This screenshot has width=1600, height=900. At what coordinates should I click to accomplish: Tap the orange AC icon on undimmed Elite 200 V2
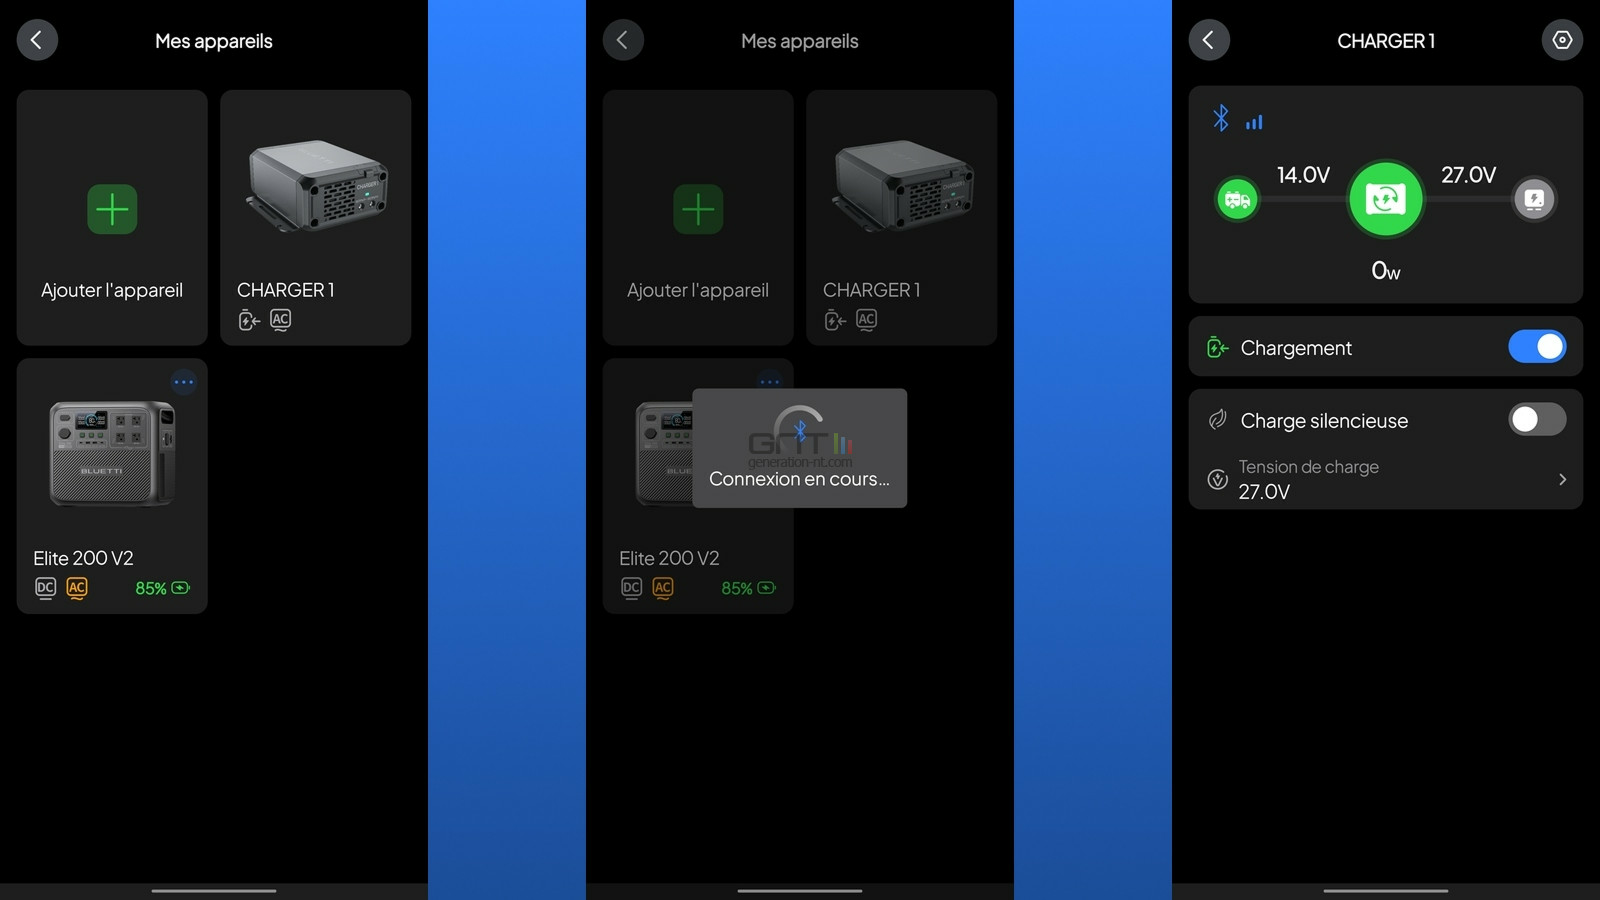tap(77, 588)
